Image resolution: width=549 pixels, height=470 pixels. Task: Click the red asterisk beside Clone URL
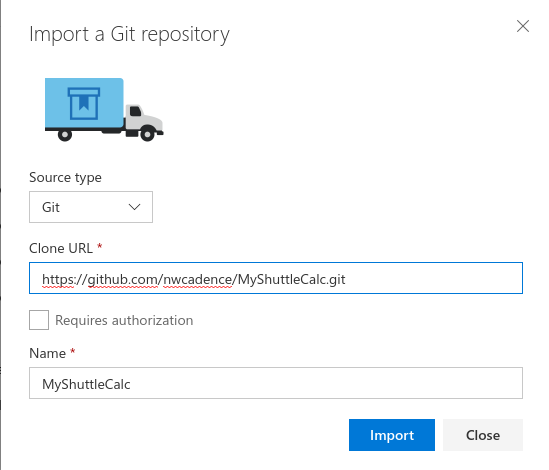pos(99,247)
